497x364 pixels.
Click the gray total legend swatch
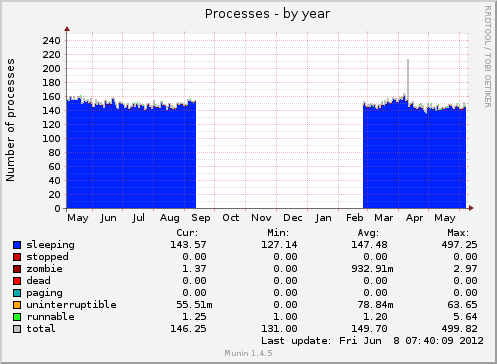coord(17,329)
